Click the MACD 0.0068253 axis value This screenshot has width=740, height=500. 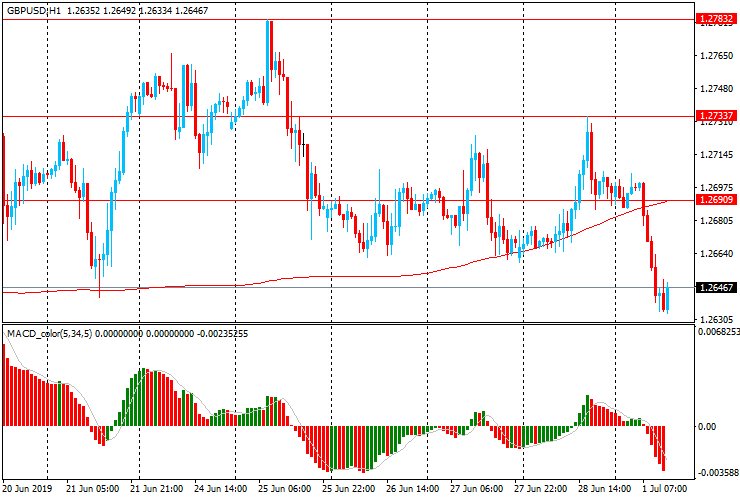click(x=718, y=332)
